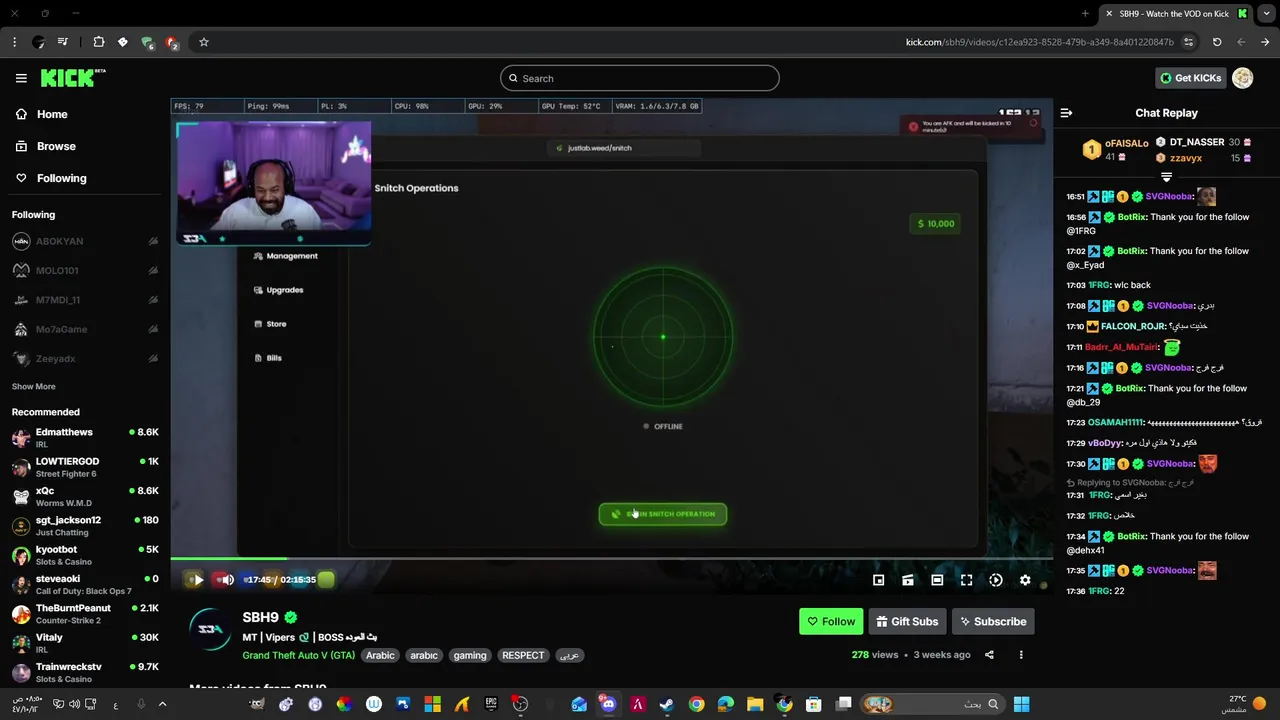
Task: Click the Gift Subs button
Action: (907, 621)
